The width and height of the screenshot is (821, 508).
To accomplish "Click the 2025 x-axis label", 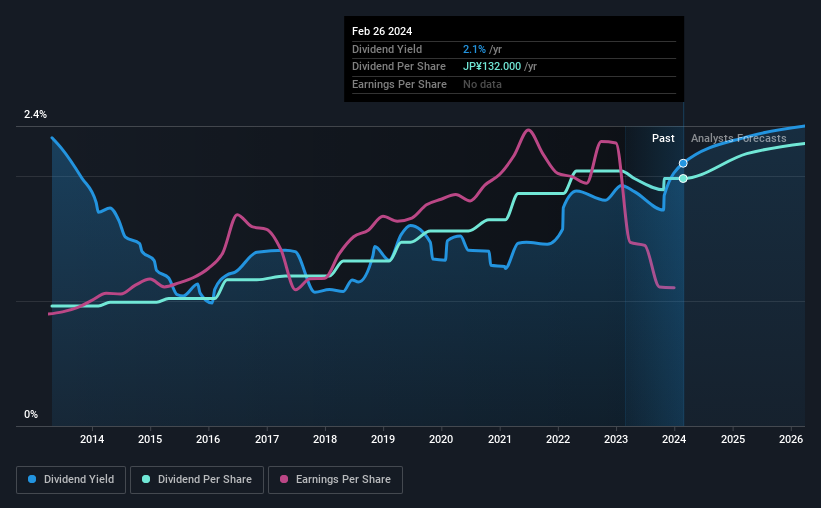I will (733, 439).
